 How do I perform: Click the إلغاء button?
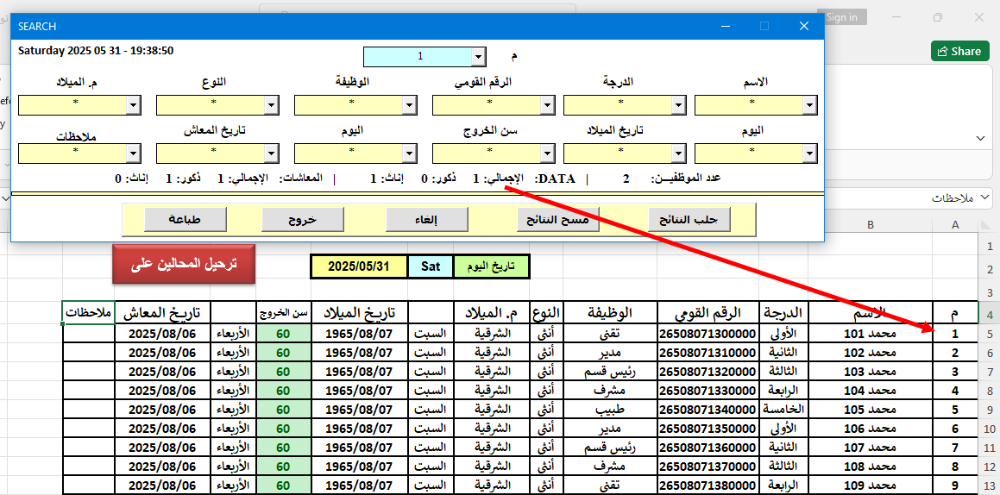coord(427,219)
